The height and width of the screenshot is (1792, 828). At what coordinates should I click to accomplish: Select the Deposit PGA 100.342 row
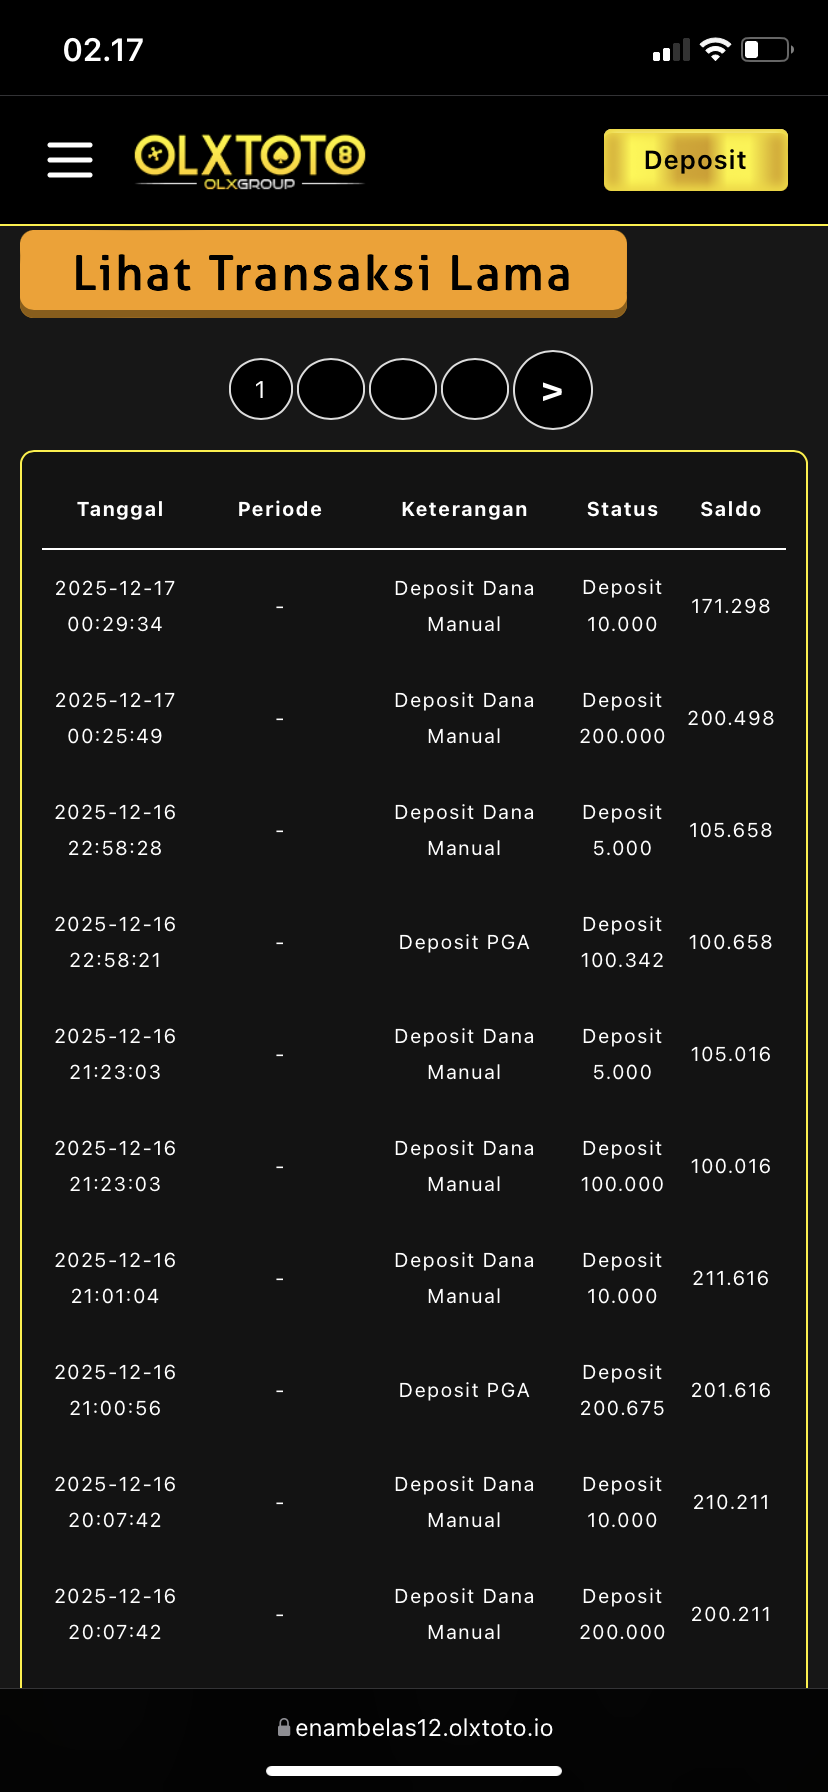(x=464, y=942)
